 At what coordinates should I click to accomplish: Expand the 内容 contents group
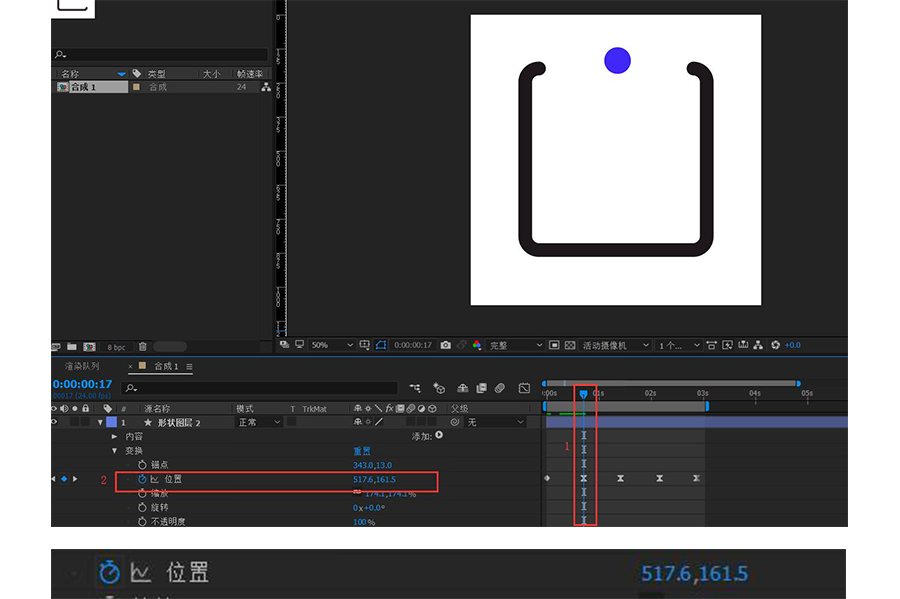coord(114,437)
